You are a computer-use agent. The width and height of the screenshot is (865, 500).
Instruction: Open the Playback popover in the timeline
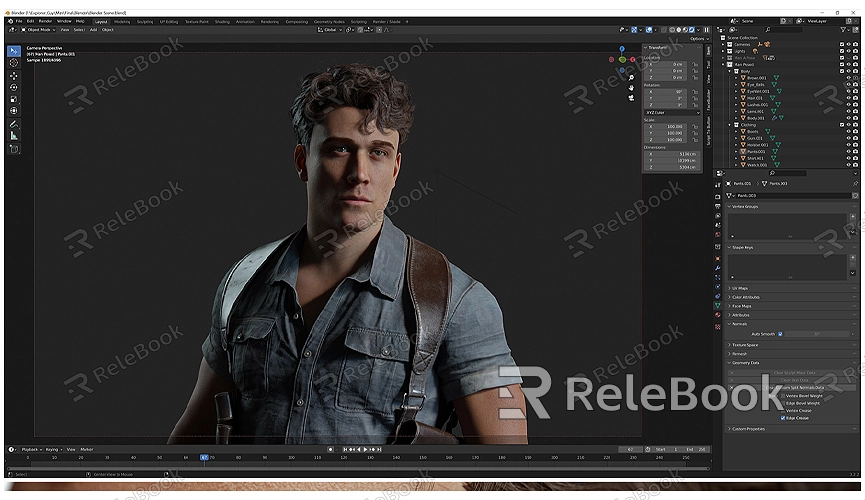(32, 449)
